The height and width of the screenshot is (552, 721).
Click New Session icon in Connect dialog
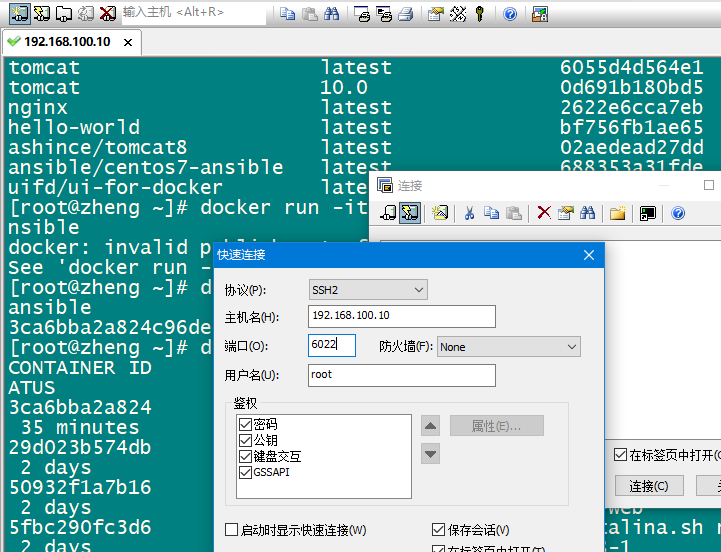[x=440, y=213]
